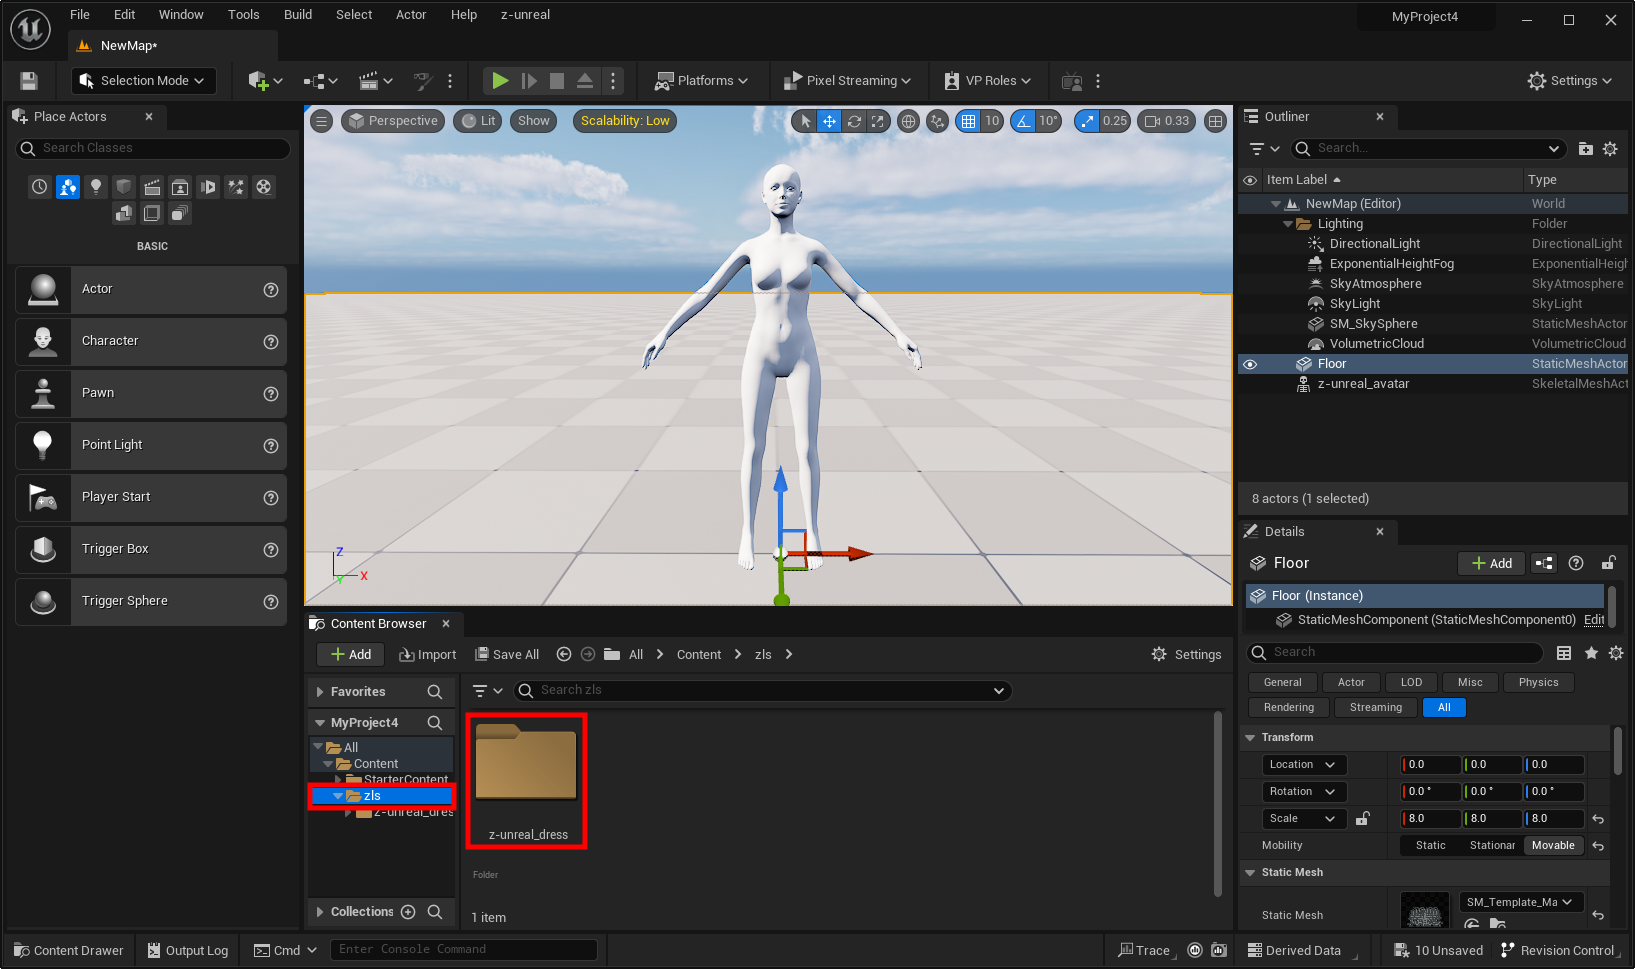This screenshot has width=1635, height=969.
Task: Select the Visual Effects category icon
Action: (x=236, y=187)
